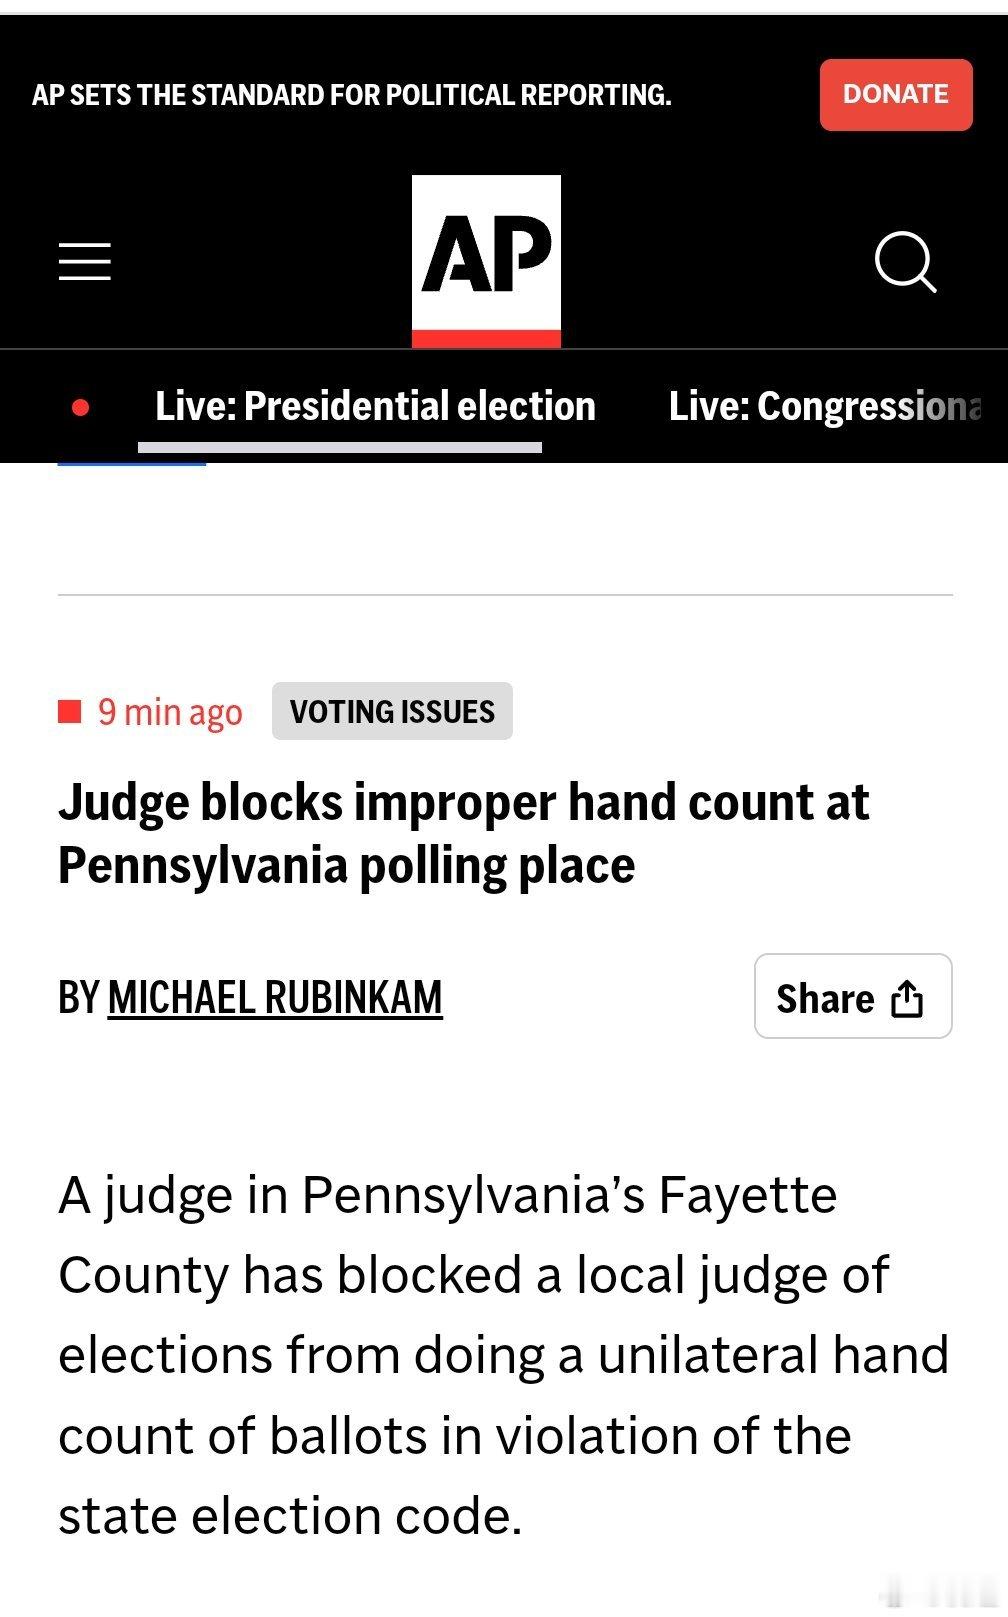This screenshot has width=1008, height=1617.
Task: Open the Judge blocks improper hand count headline
Action: pos(463,833)
